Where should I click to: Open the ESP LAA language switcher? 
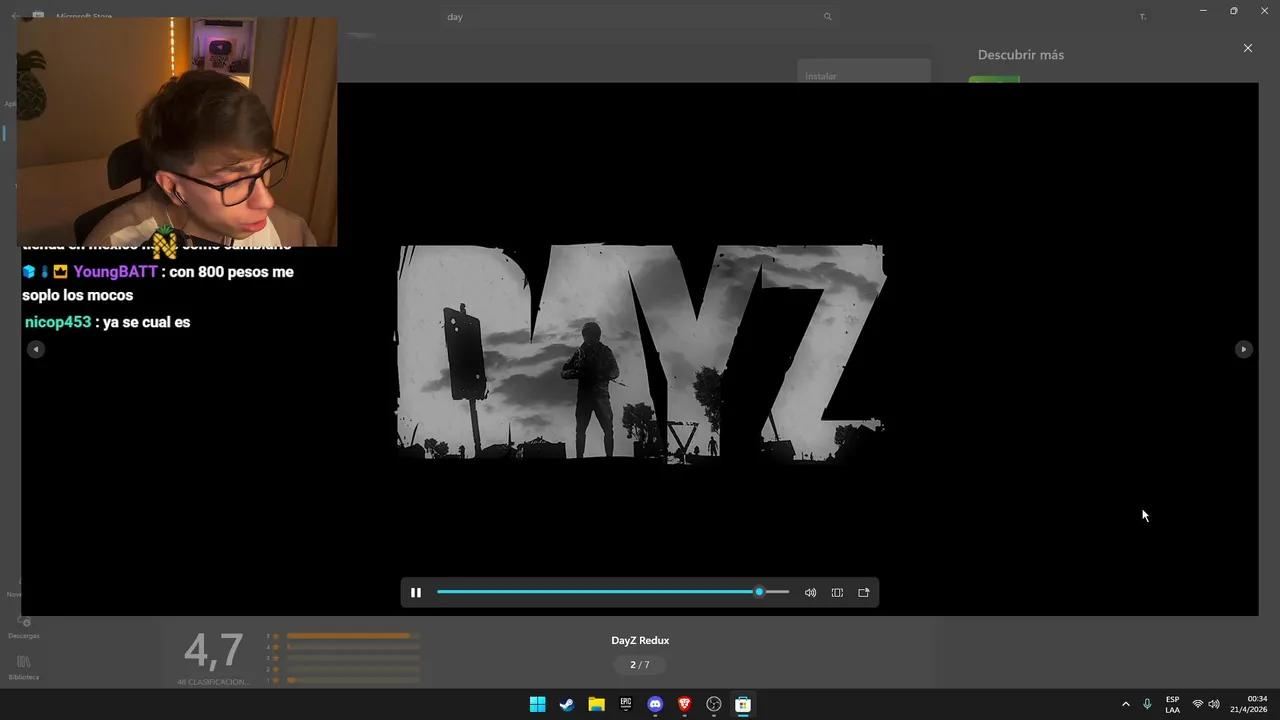pos(1172,704)
